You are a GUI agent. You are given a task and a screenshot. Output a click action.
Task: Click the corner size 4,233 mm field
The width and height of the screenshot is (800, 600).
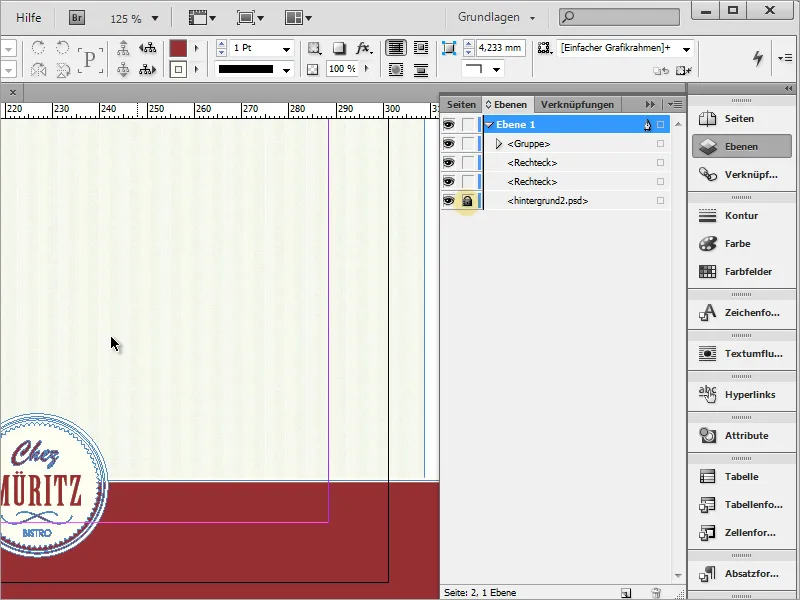tap(501, 48)
